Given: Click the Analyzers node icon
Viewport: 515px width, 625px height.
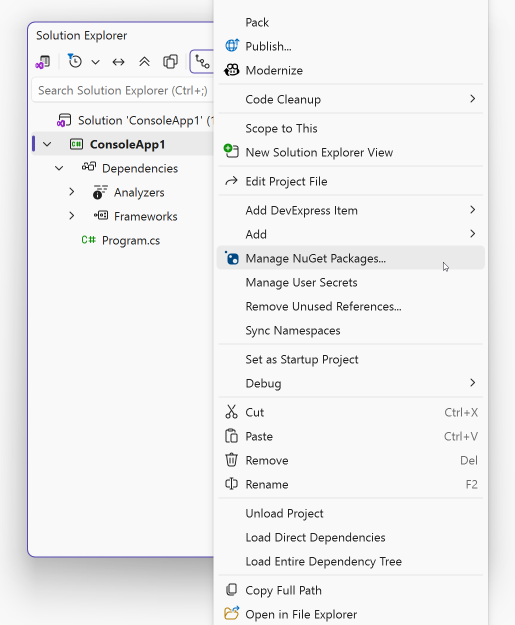Looking at the screenshot, I should (x=100, y=192).
